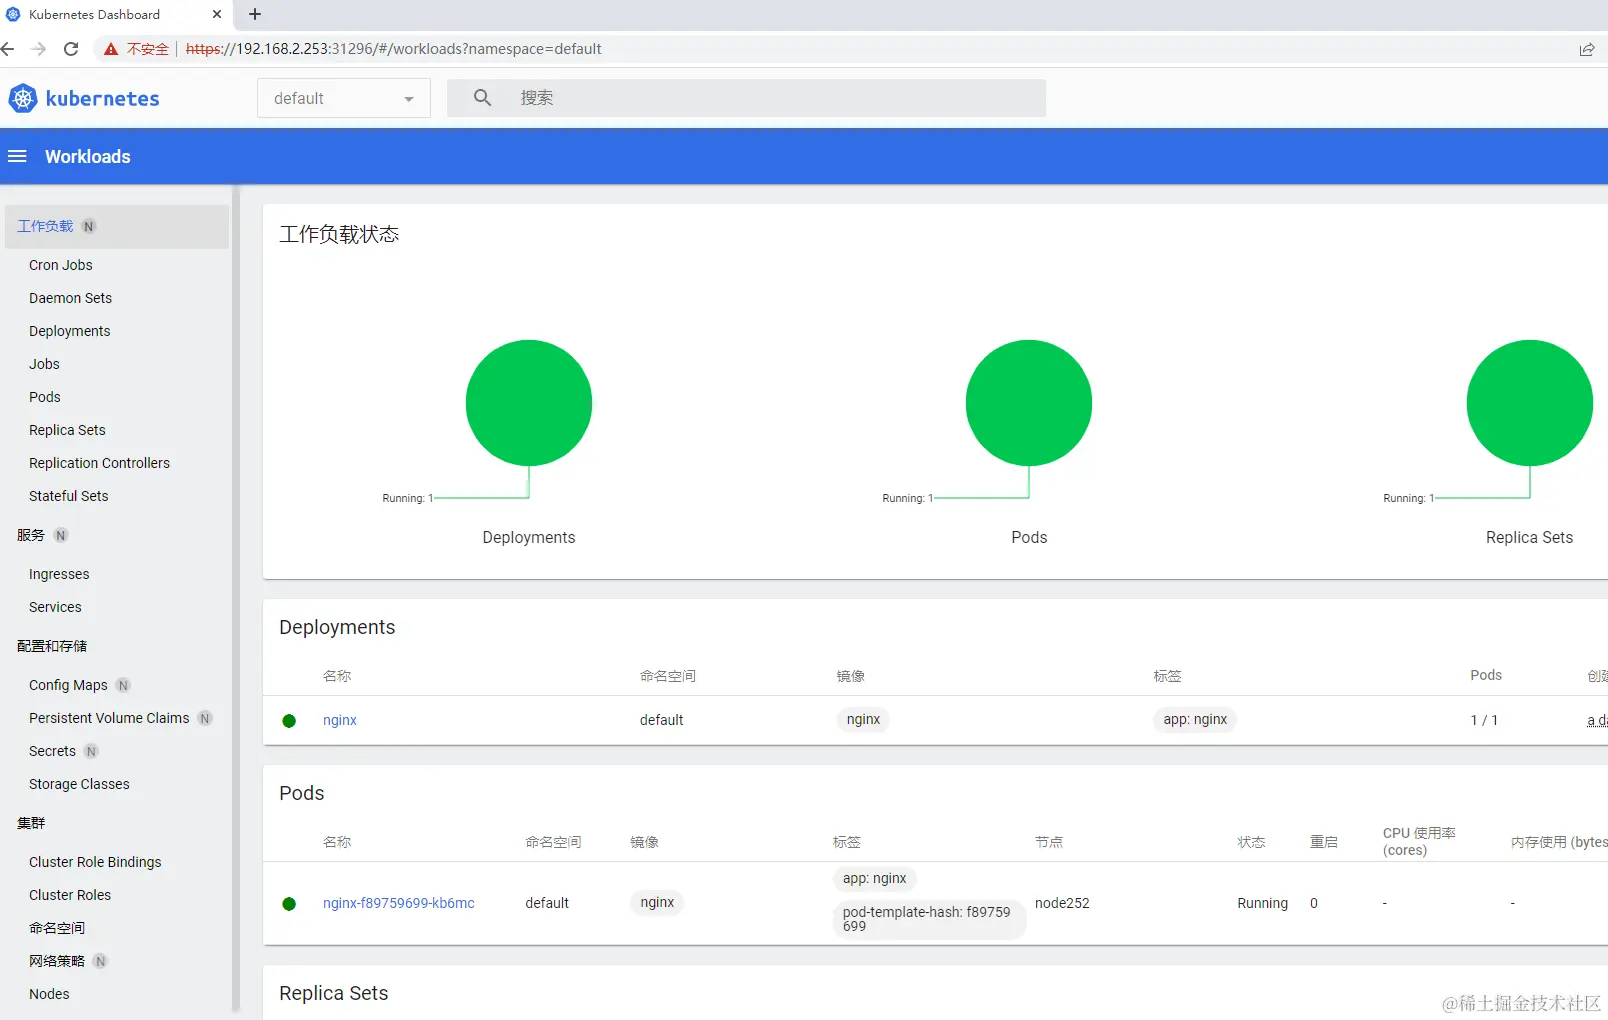The image size is (1608, 1020).
Task: Click the app: nginx label in Deployments
Action: point(1195,720)
